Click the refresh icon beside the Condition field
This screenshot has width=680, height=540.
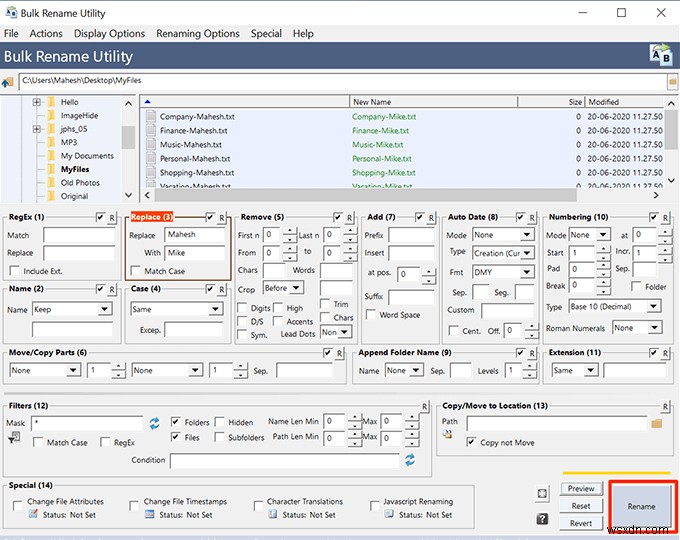click(x=409, y=460)
